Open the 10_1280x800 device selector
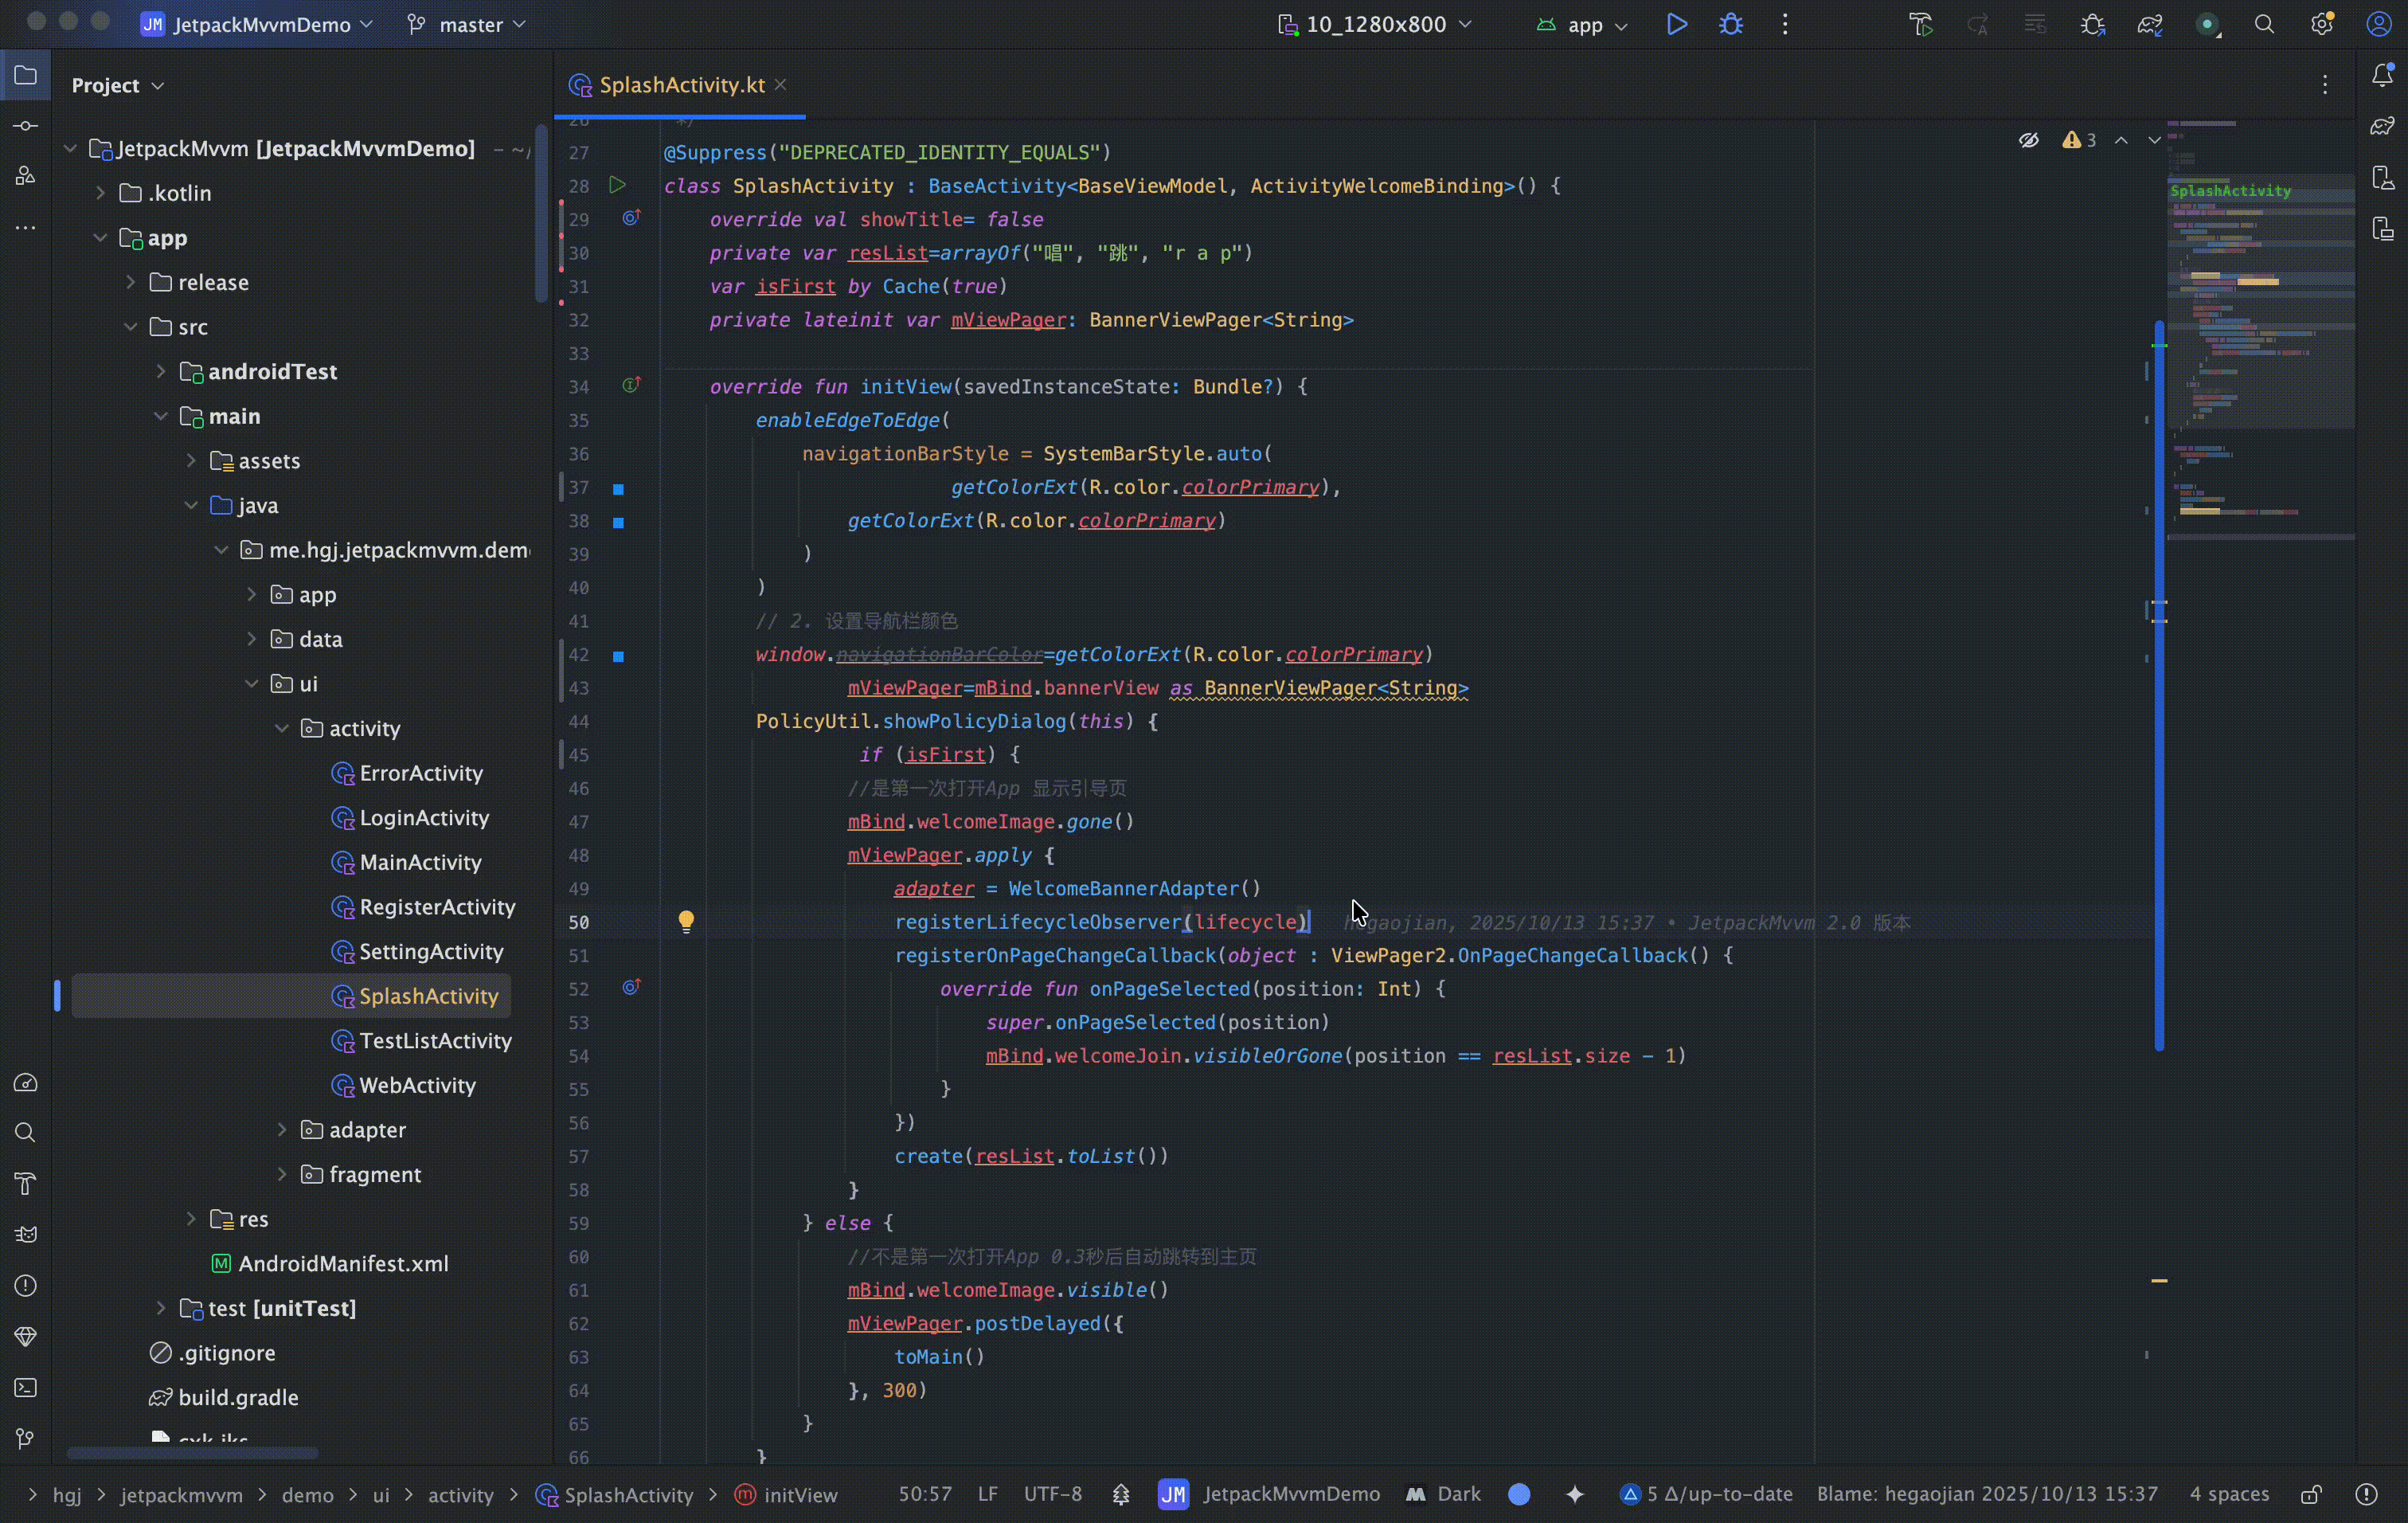 pos(1376,24)
